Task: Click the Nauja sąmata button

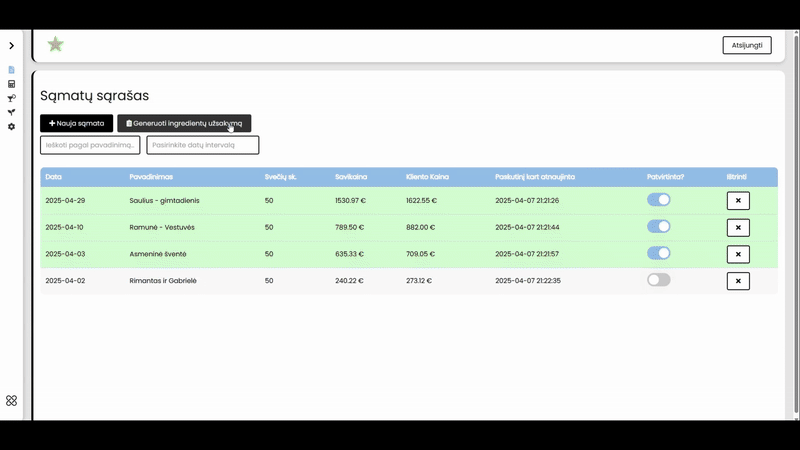Action: (x=76, y=123)
